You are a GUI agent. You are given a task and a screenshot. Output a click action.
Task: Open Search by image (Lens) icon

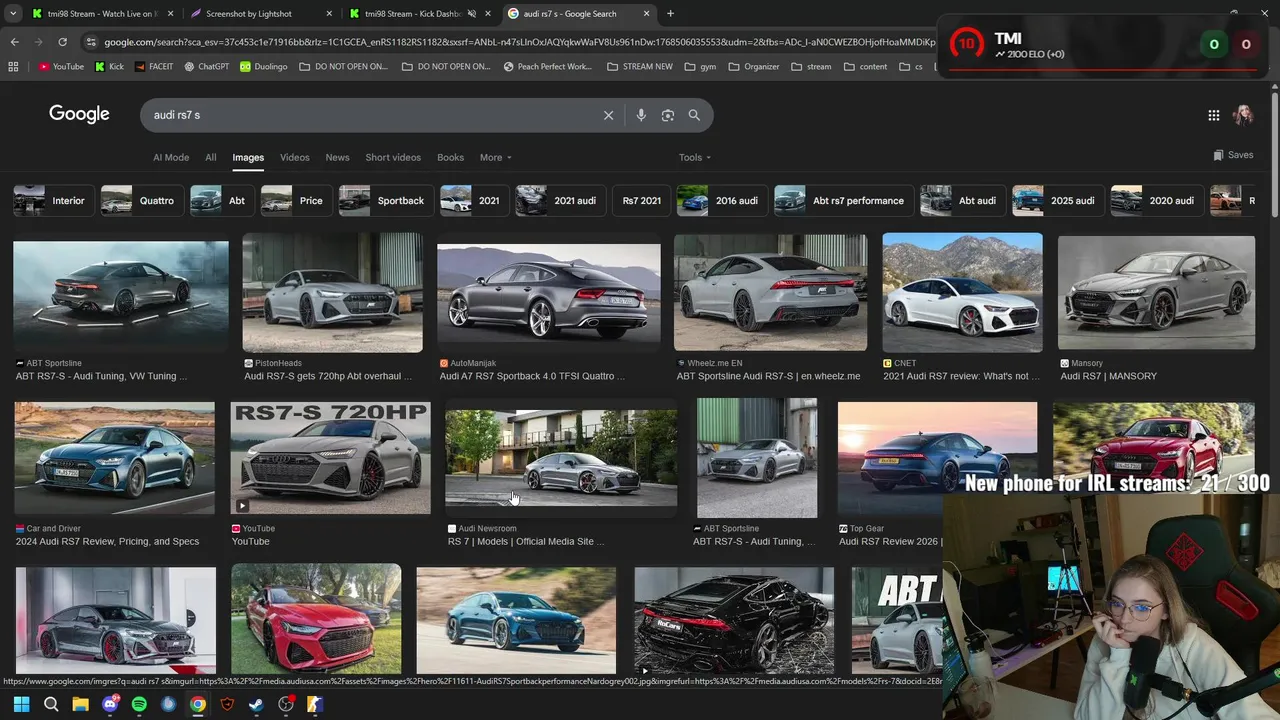click(x=668, y=115)
